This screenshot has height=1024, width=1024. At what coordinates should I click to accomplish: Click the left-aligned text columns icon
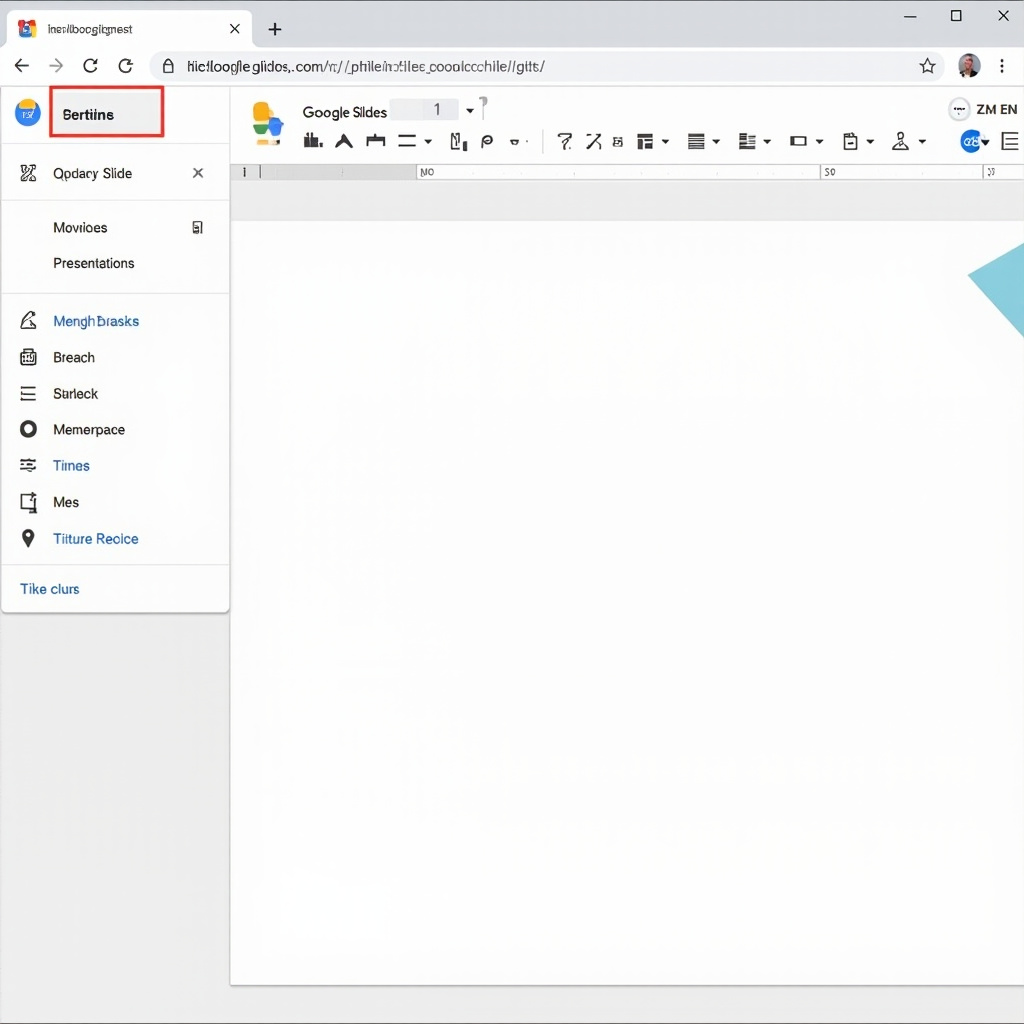tap(747, 141)
